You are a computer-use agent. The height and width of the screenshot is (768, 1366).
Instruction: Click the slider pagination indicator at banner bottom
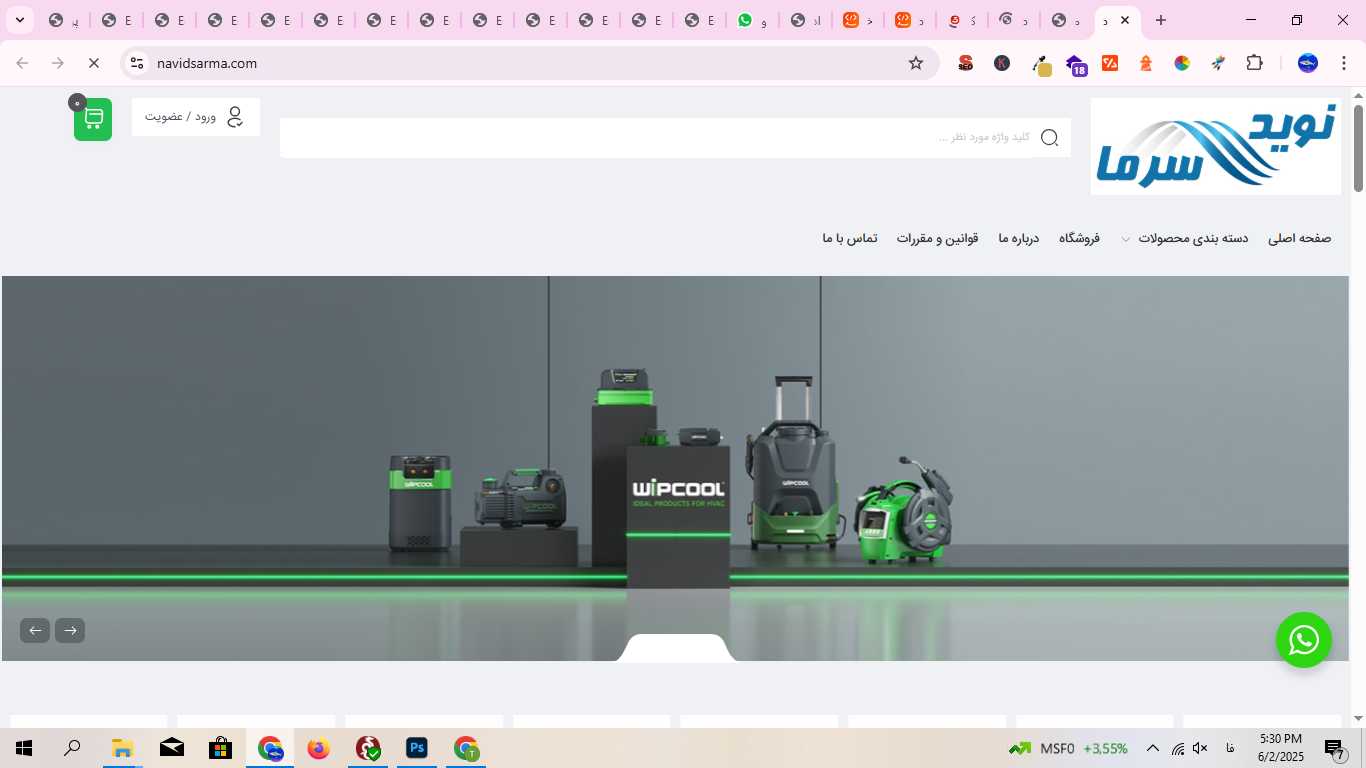676,648
